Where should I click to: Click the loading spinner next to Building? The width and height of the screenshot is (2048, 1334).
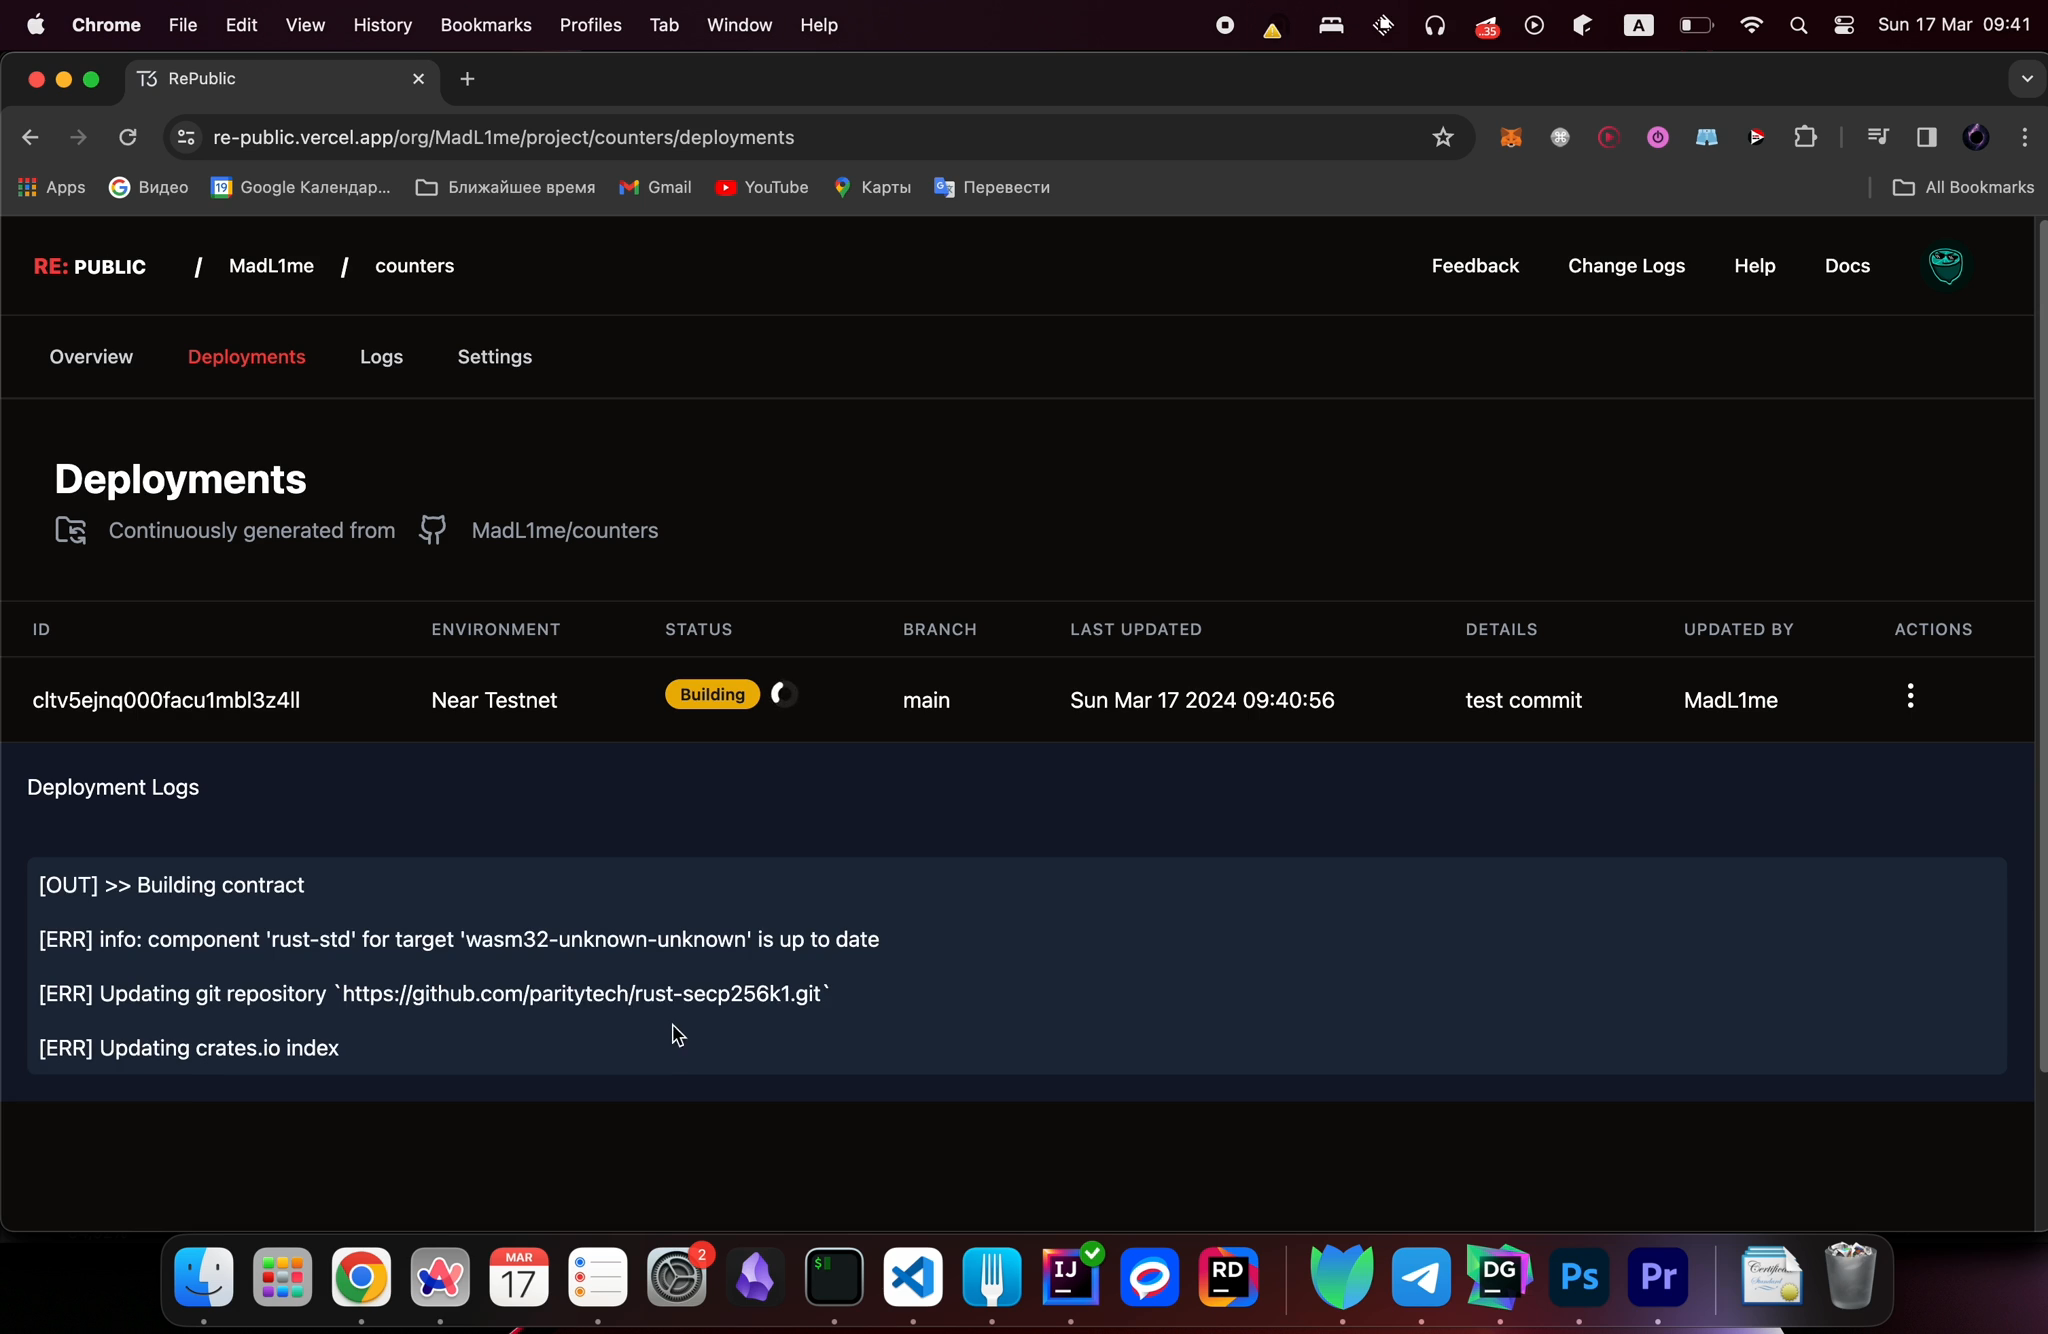click(784, 693)
